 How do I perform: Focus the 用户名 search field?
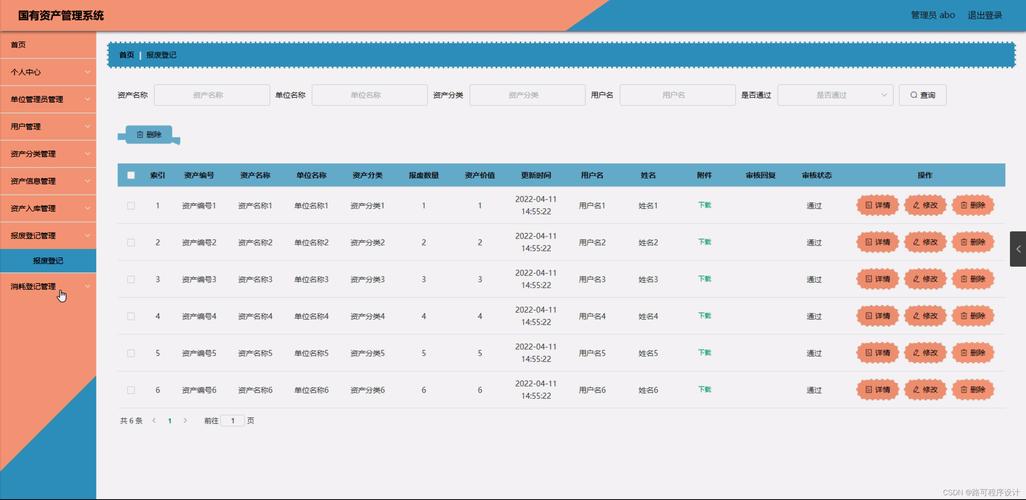click(x=678, y=95)
